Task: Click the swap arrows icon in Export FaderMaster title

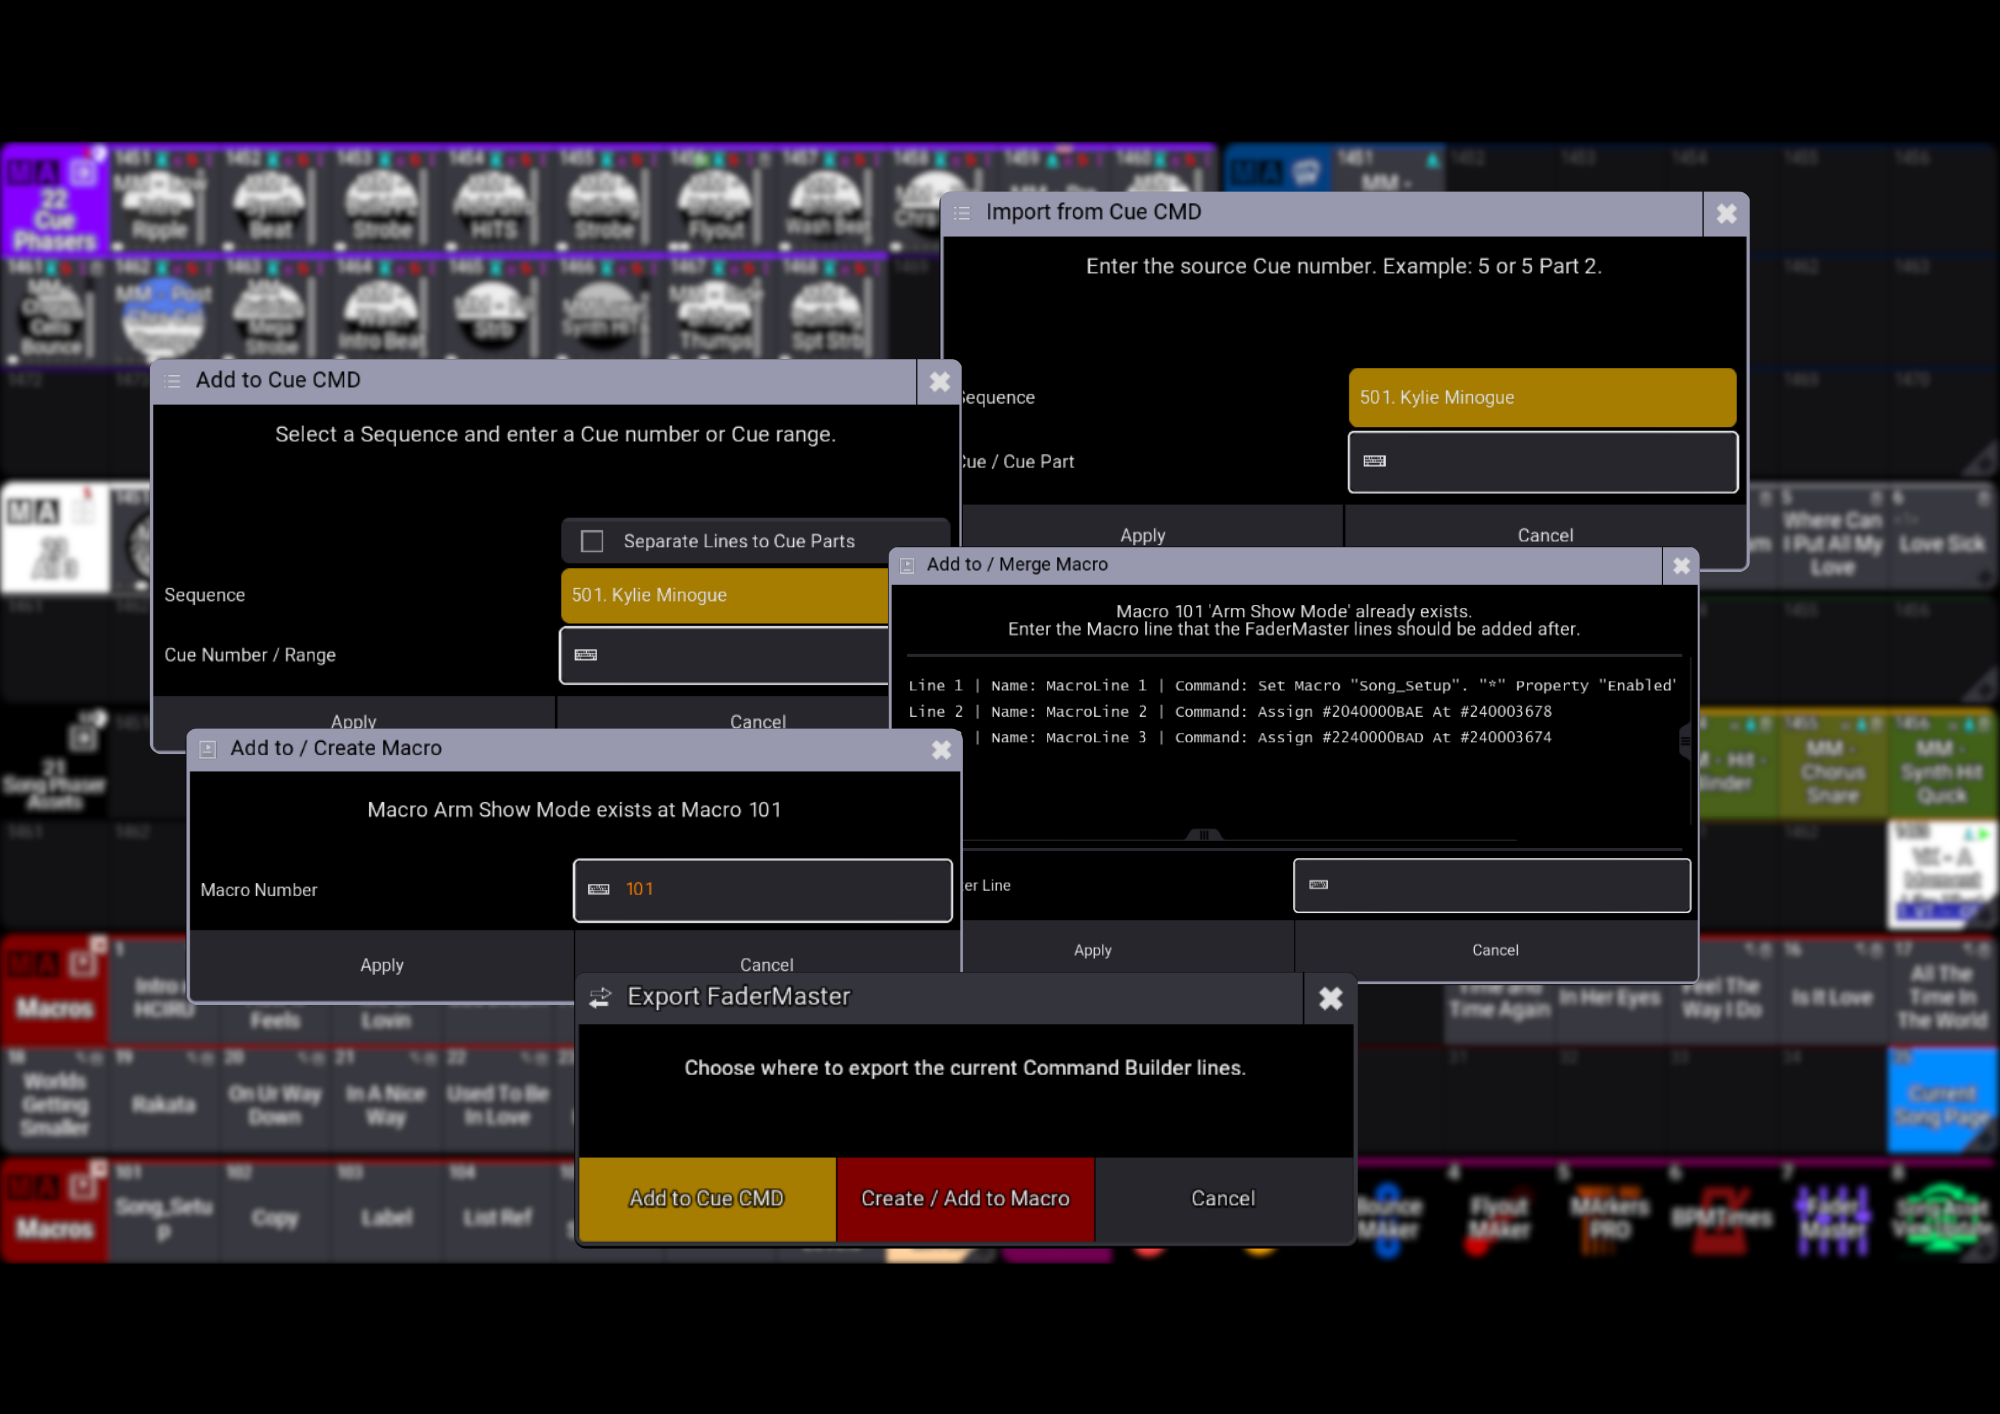Action: pos(600,997)
